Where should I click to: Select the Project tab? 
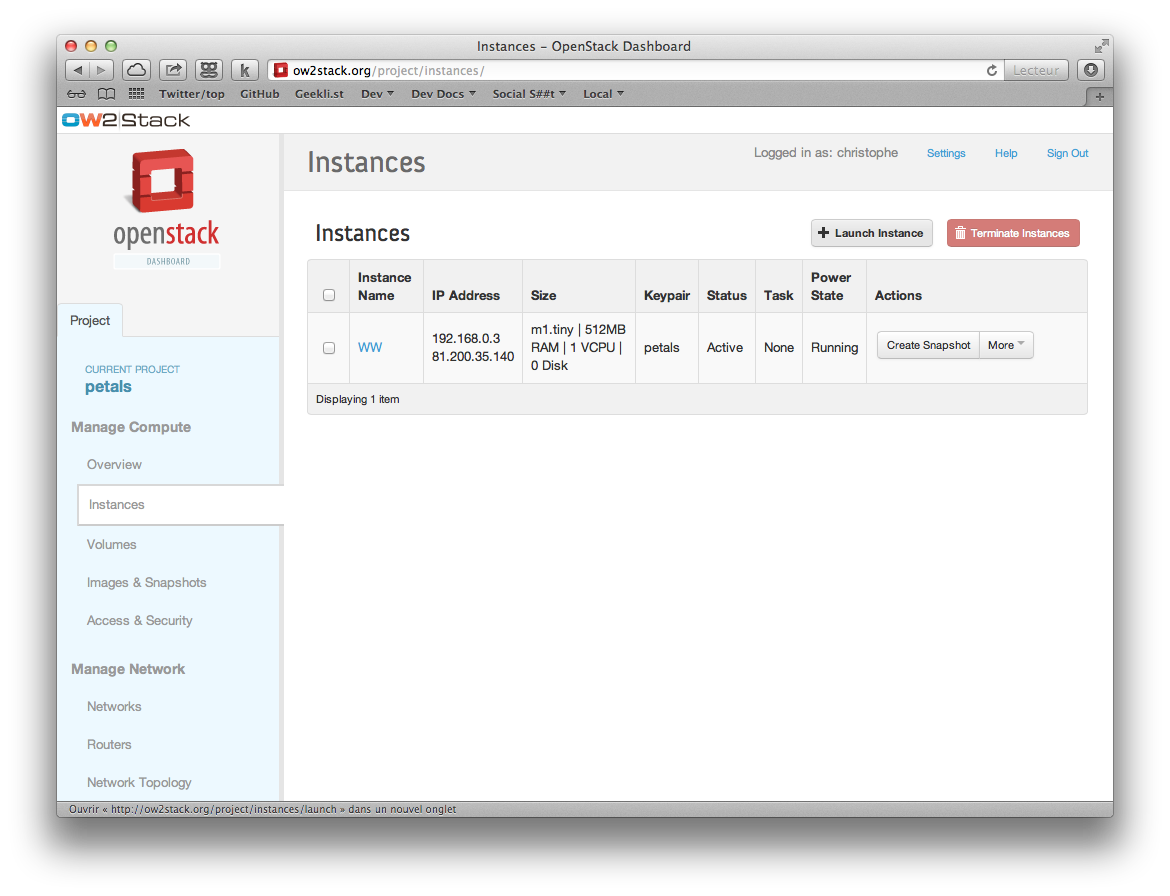point(90,320)
